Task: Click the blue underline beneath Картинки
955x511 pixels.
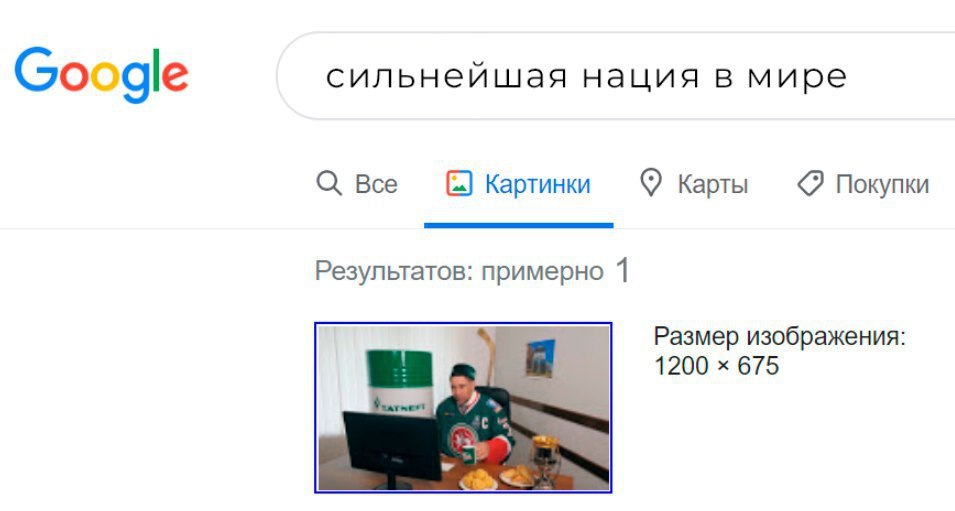Action: pos(519,225)
